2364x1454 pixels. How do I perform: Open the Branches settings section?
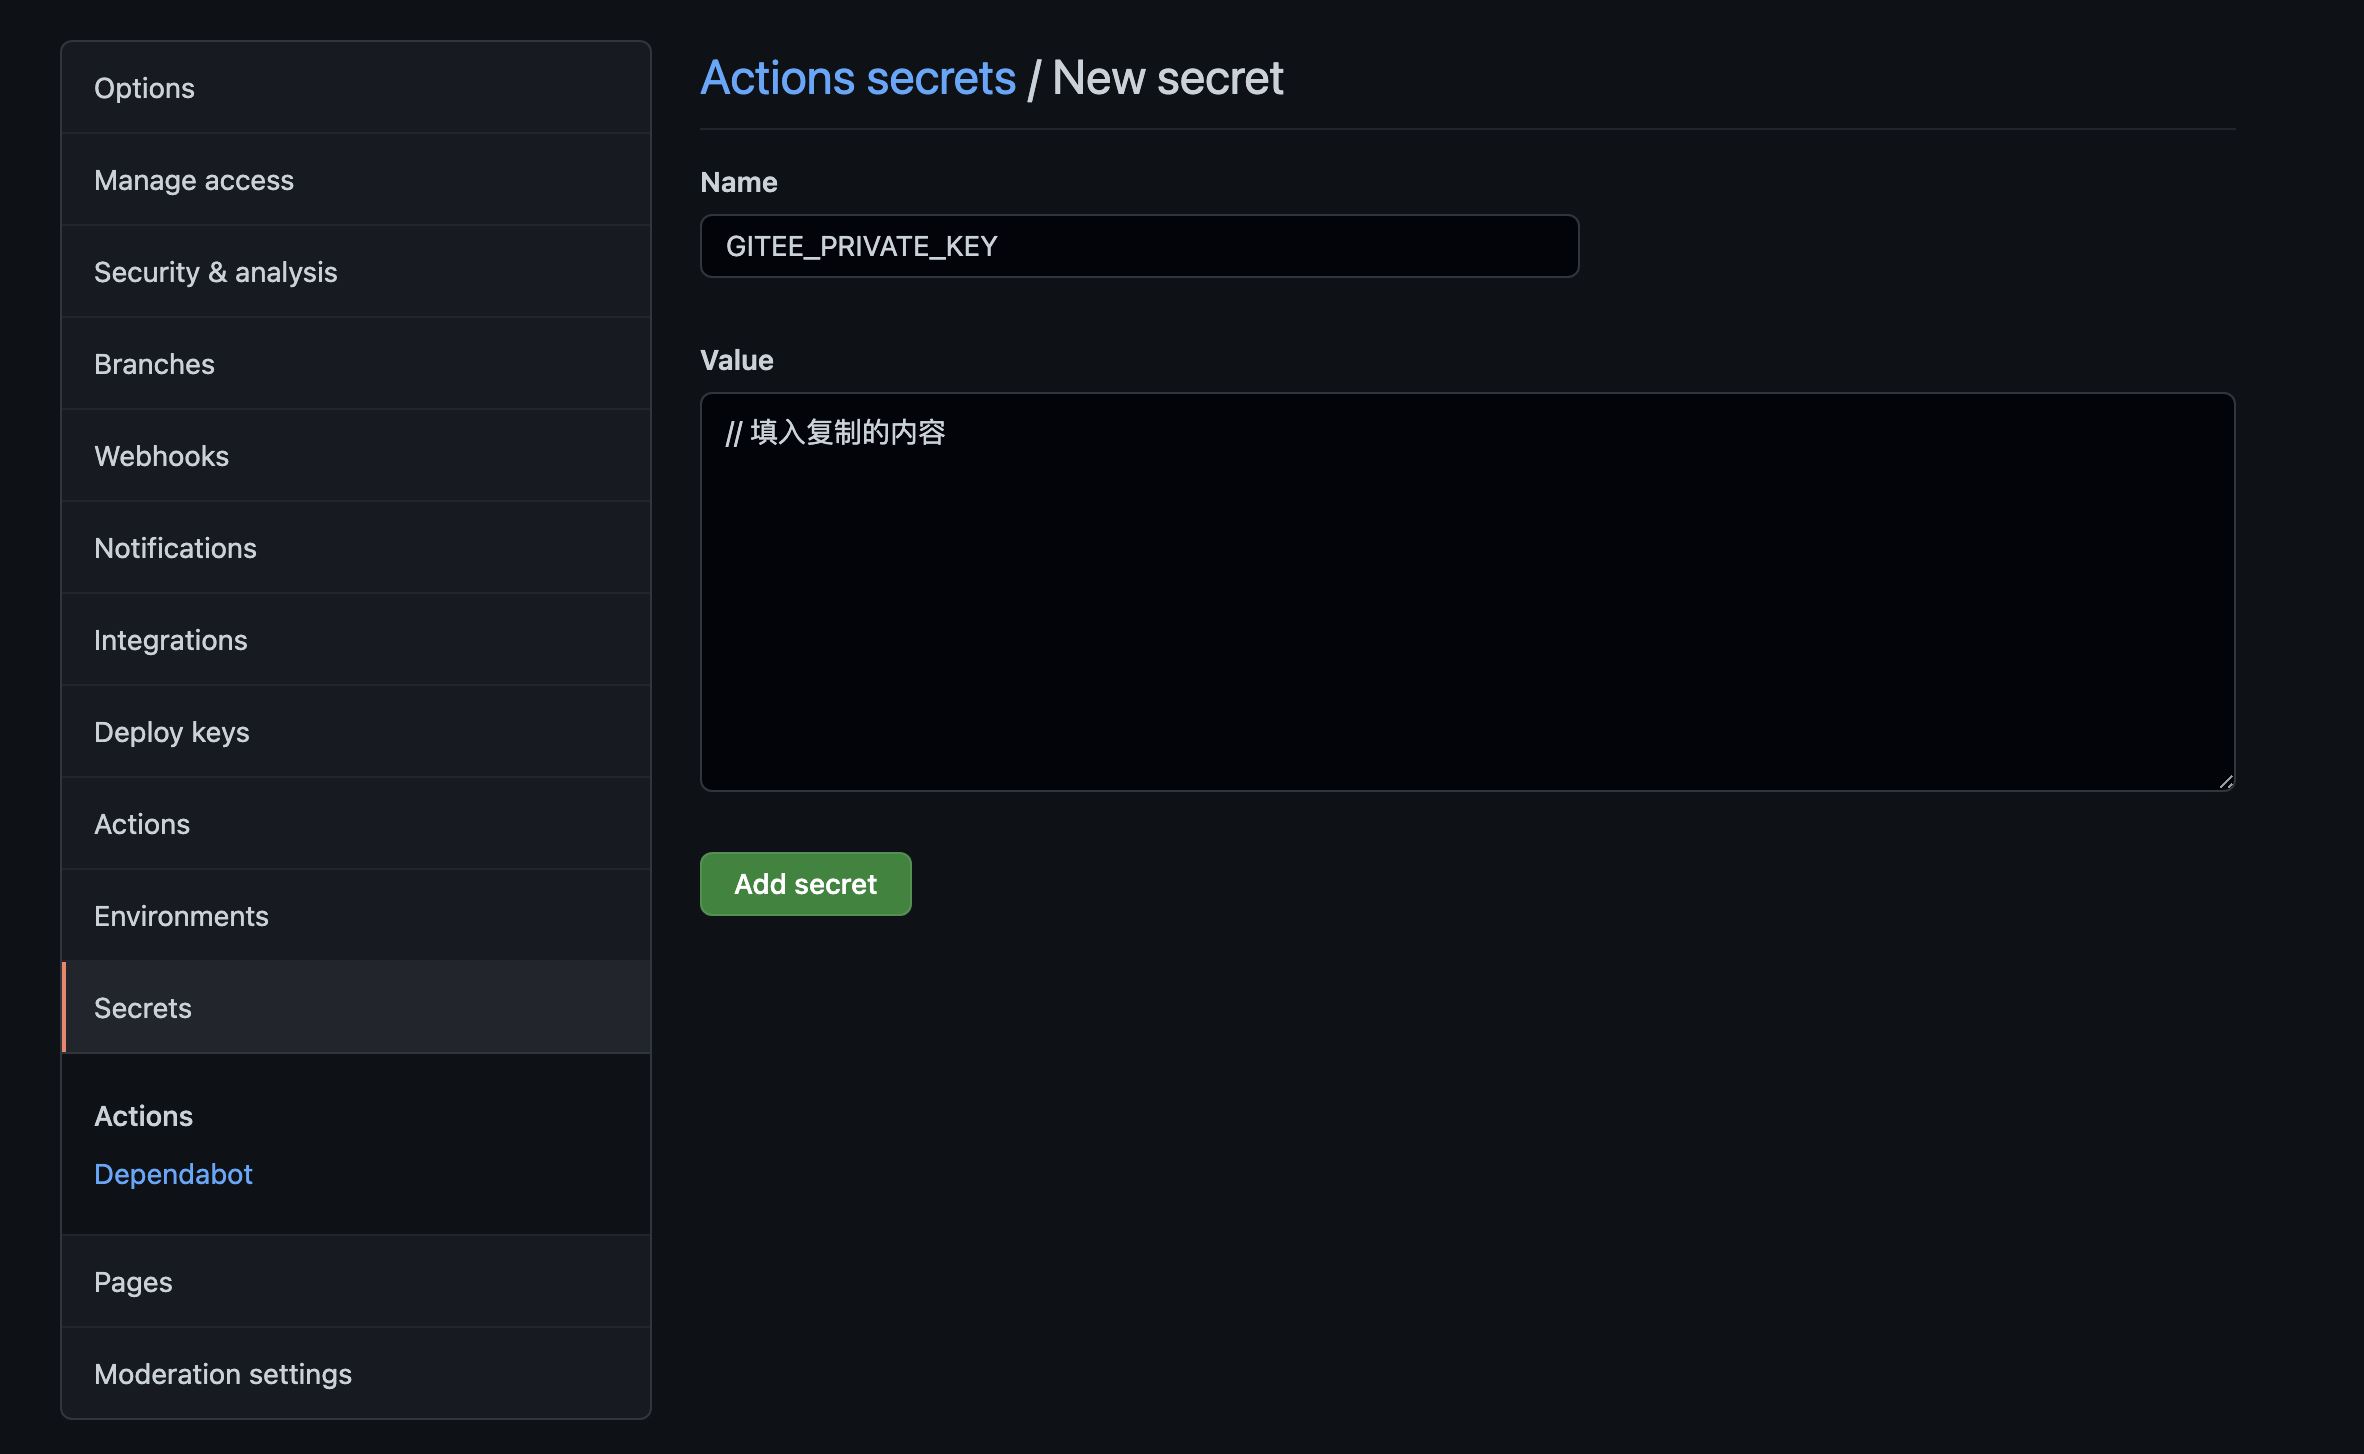pos(154,364)
